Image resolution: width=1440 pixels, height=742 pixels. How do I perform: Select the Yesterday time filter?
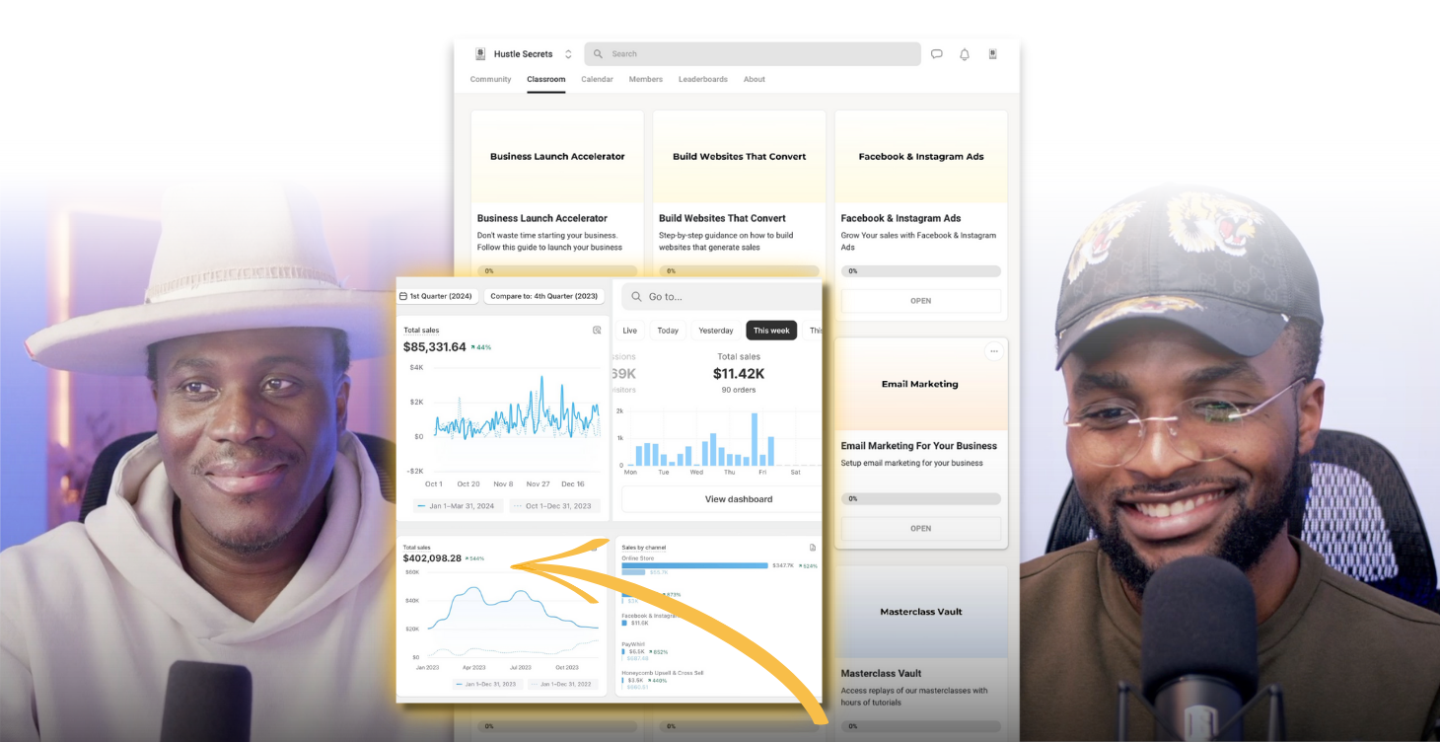(x=716, y=330)
